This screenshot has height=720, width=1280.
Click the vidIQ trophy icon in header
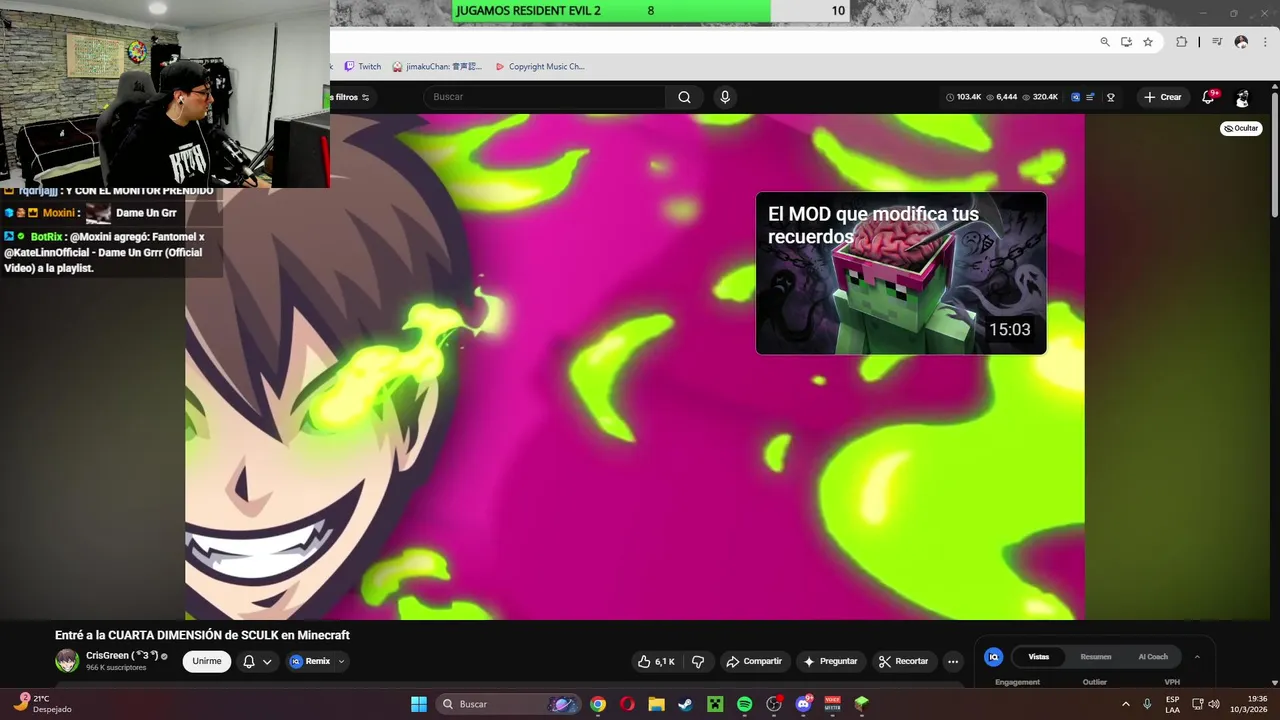pos(1111,97)
